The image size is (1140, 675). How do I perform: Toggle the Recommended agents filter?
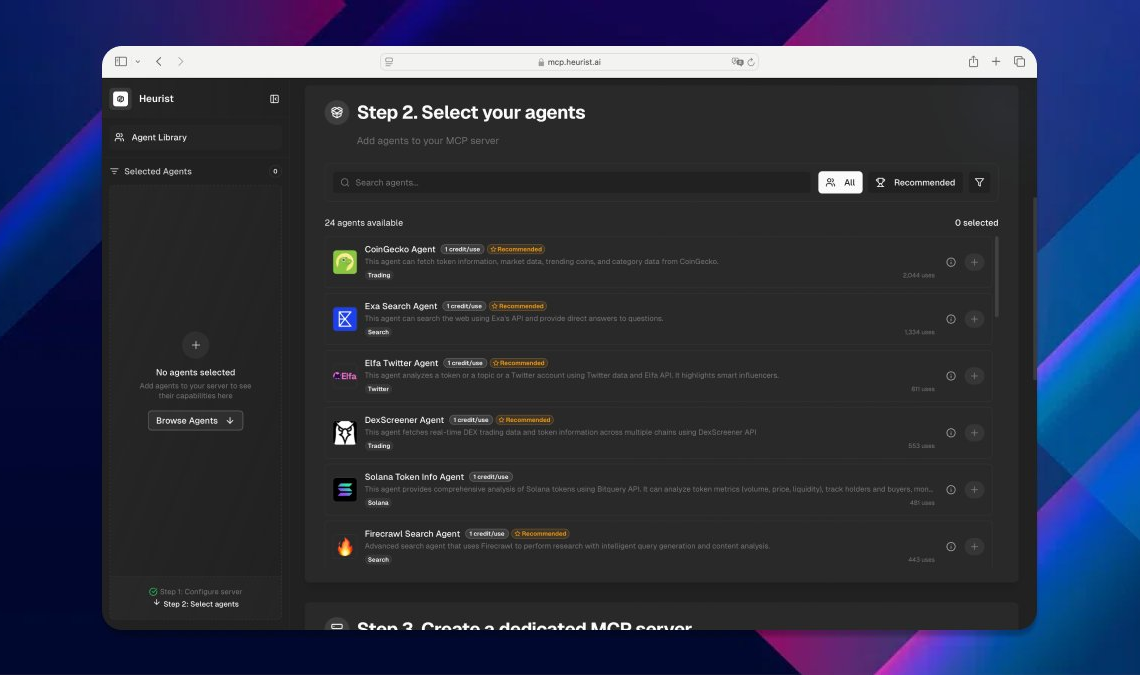[x=915, y=183]
